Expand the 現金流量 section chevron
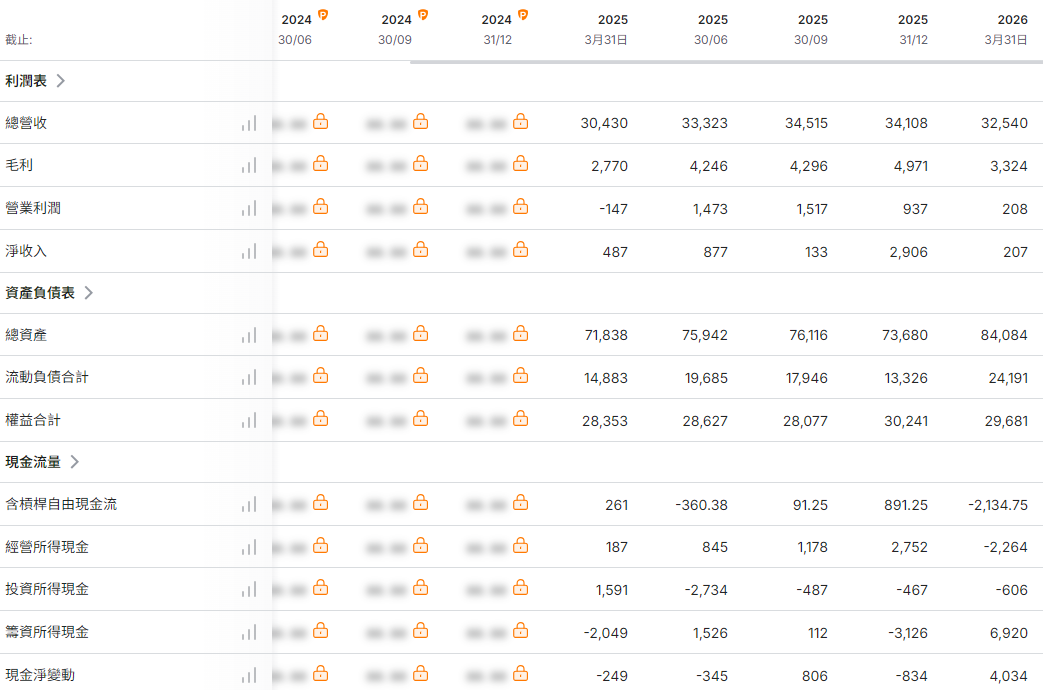The height and width of the screenshot is (690, 1043). tap(74, 462)
